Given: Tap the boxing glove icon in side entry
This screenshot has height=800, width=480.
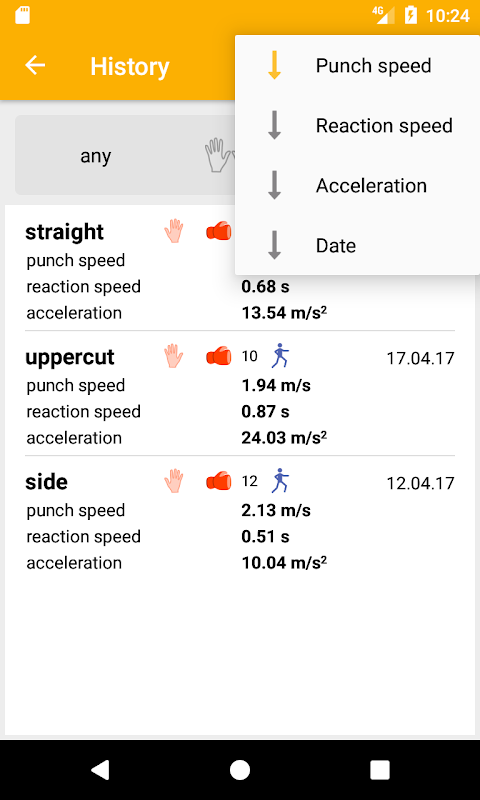Looking at the screenshot, I should (x=218, y=481).
